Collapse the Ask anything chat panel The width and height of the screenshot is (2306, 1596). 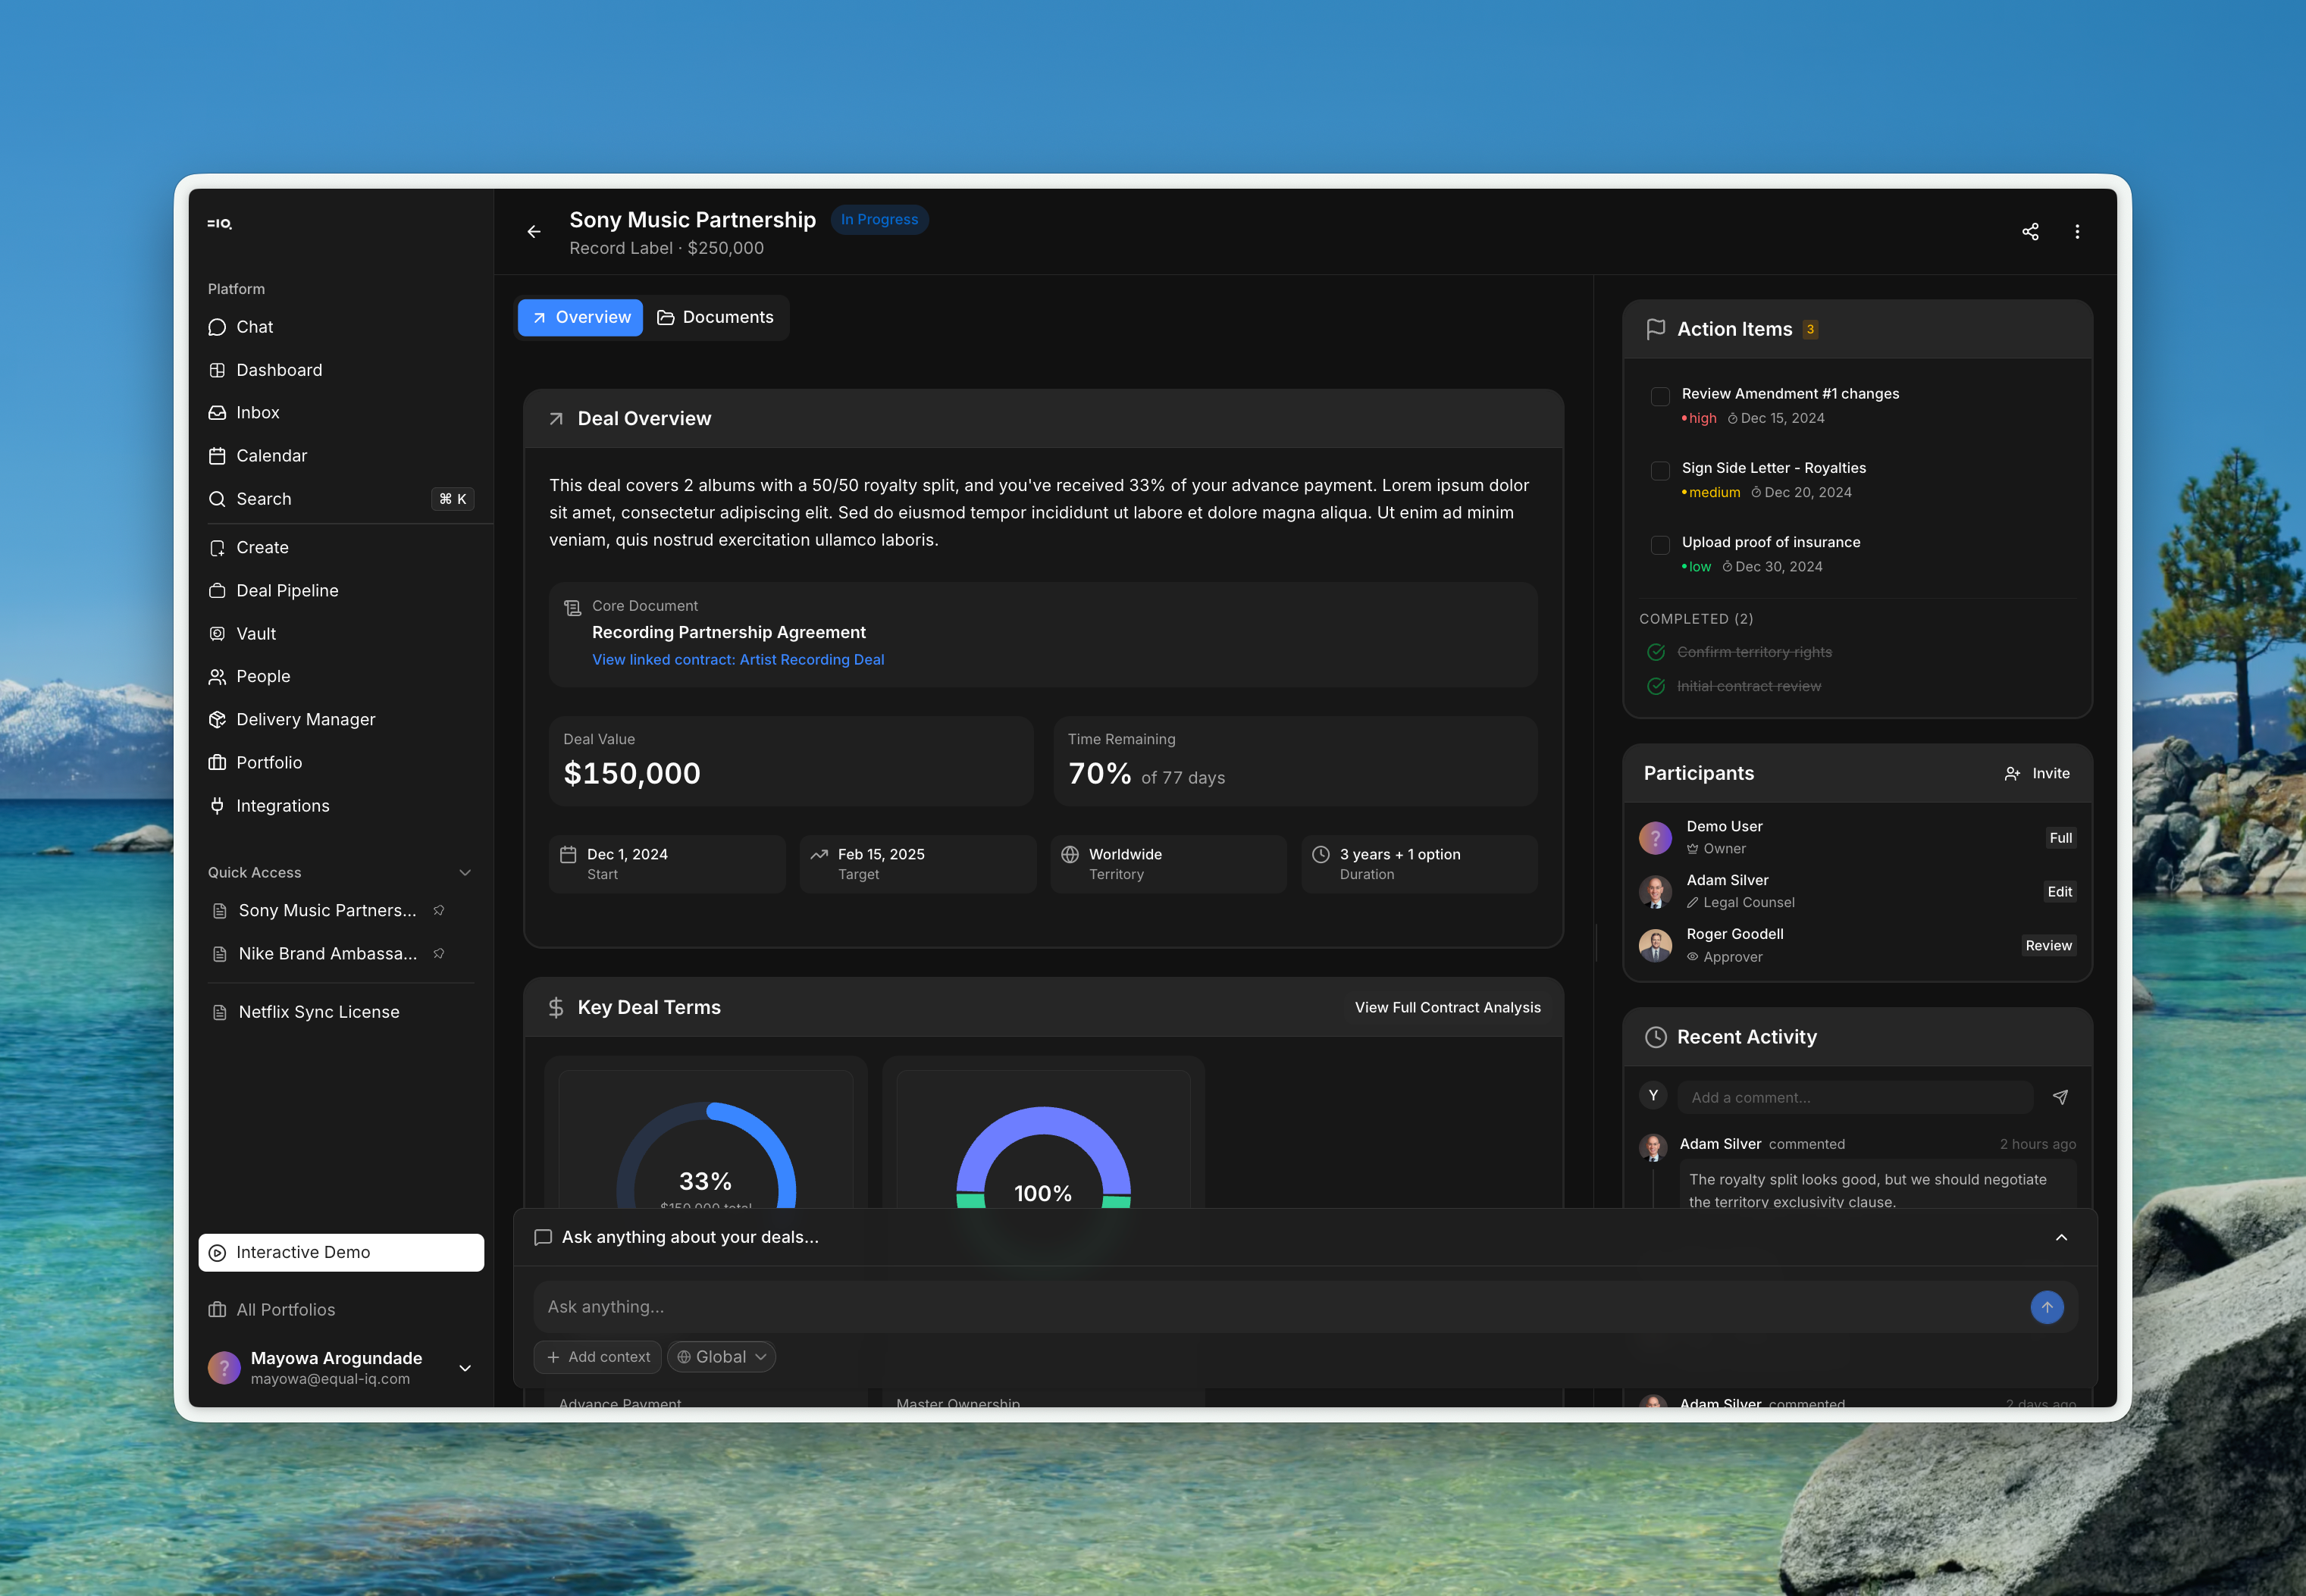(x=2061, y=1238)
